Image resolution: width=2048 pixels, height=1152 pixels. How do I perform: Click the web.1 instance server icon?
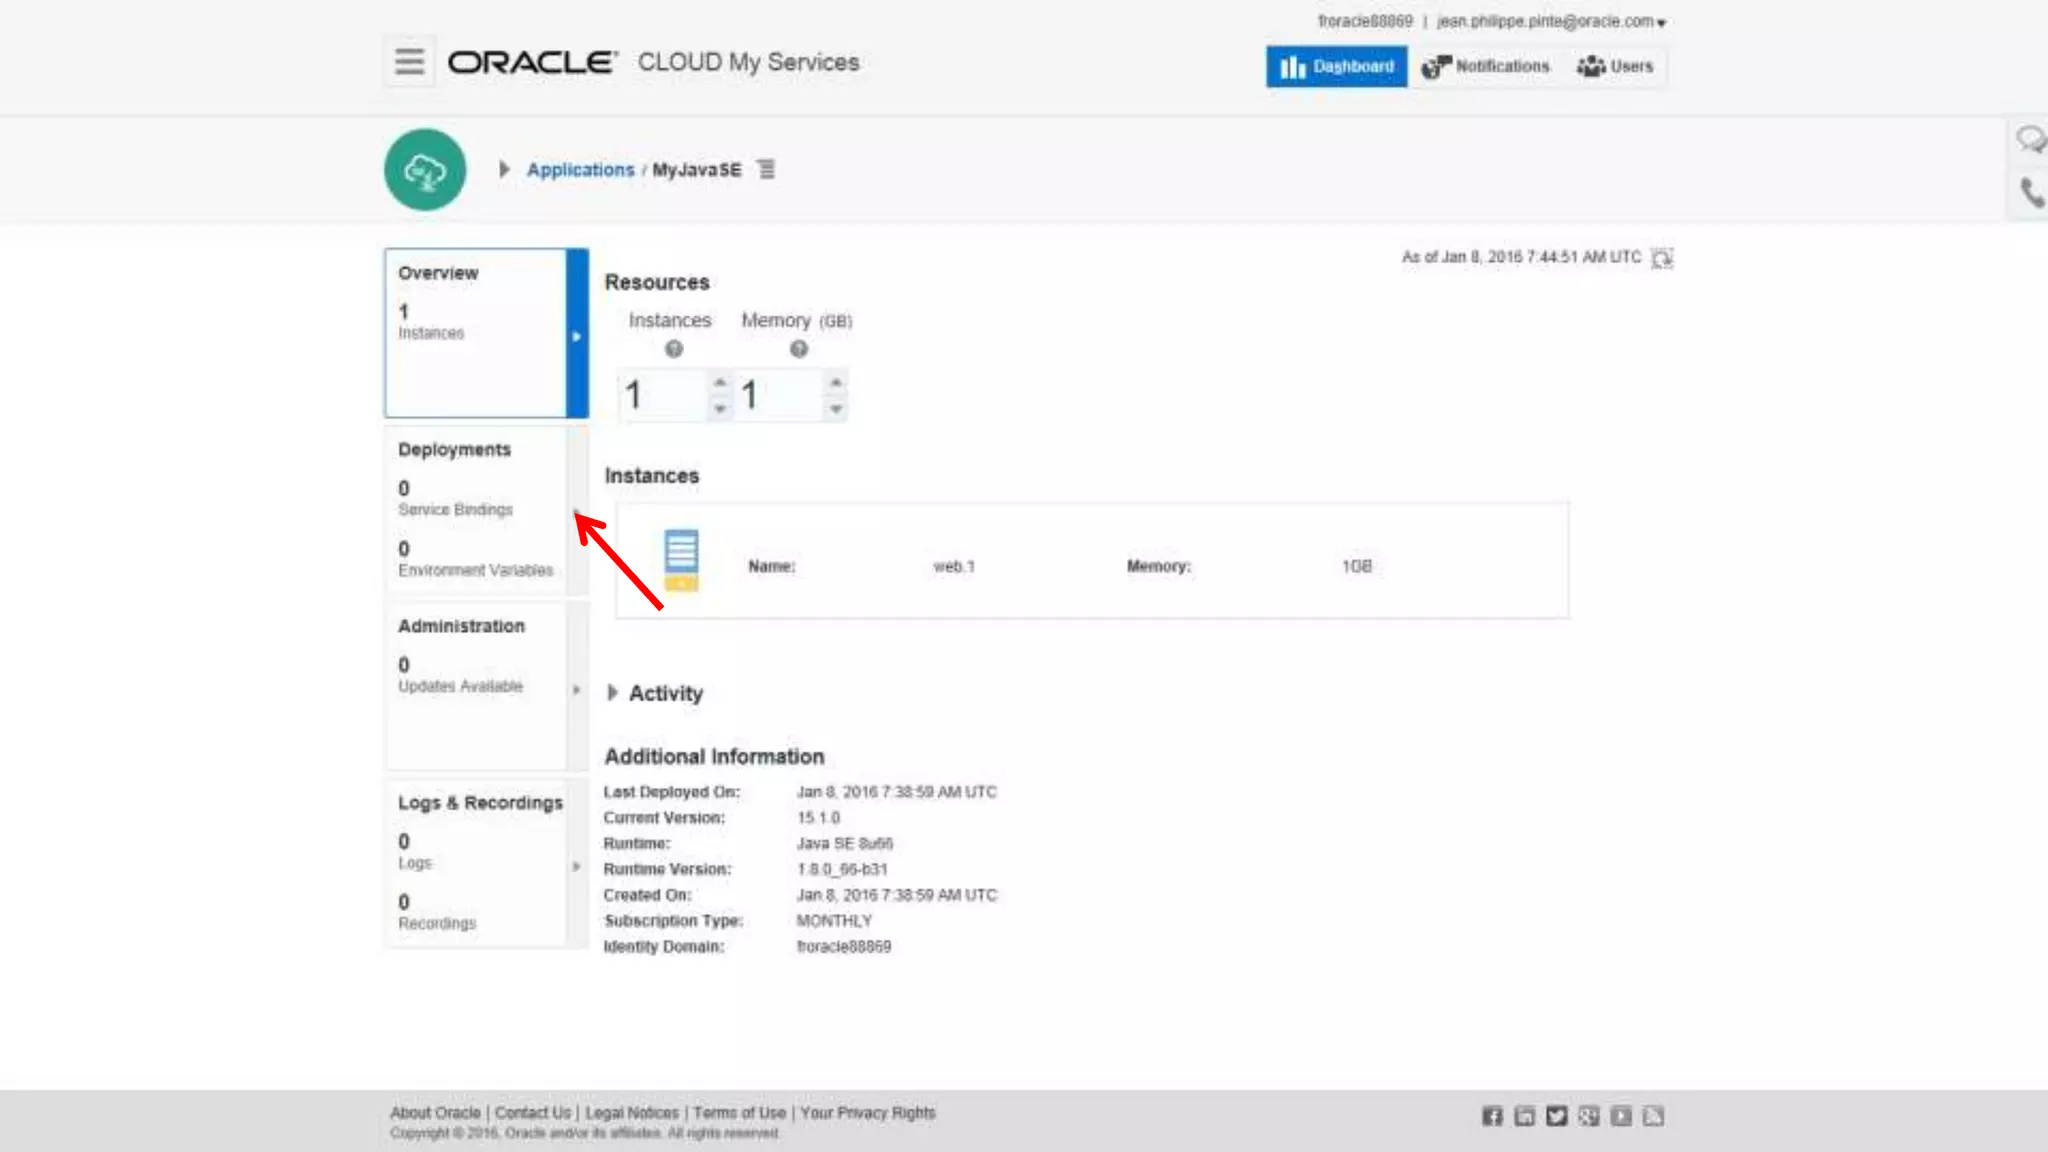click(681, 560)
